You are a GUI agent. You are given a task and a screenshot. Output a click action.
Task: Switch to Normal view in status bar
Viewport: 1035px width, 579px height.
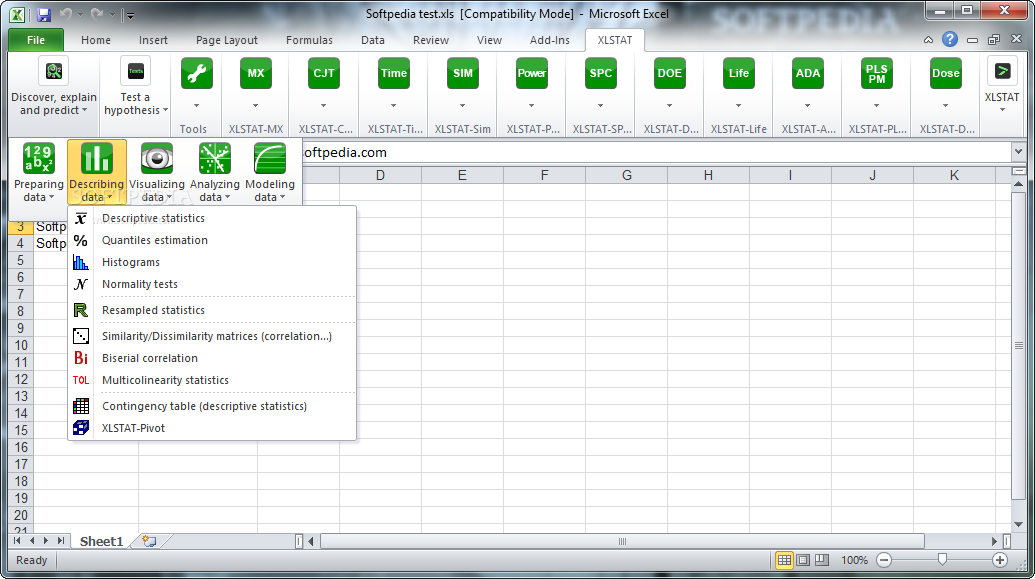pyautogui.click(x=784, y=560)
